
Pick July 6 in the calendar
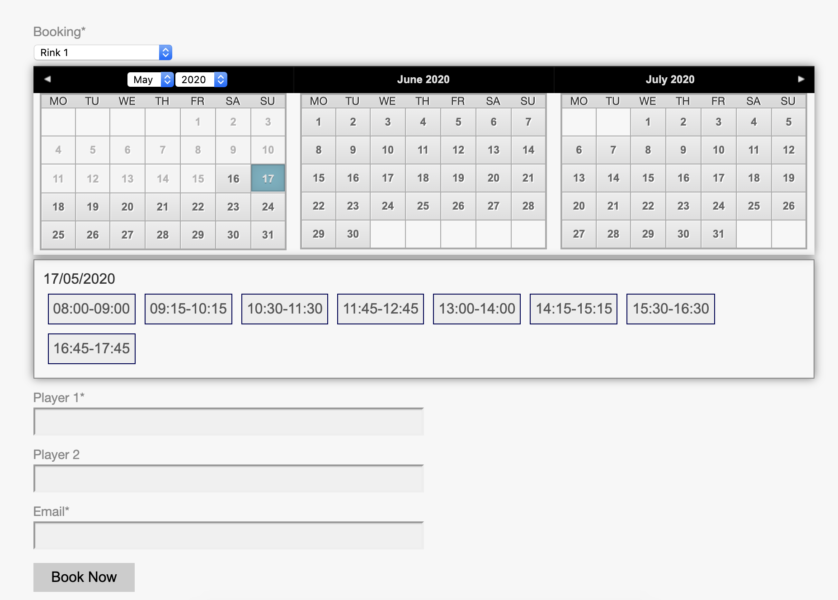579,150
